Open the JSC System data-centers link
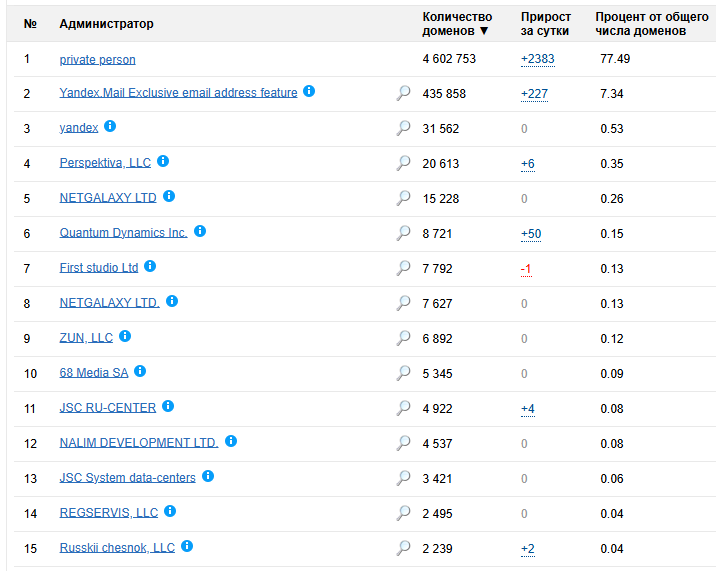The width and height of the screenshot is (716, 571). [127, 478]
